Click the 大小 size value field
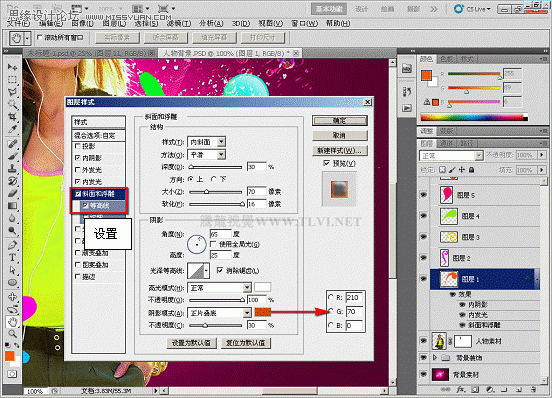The height and width of the screenshot is (398, 552). coord(256,191)
